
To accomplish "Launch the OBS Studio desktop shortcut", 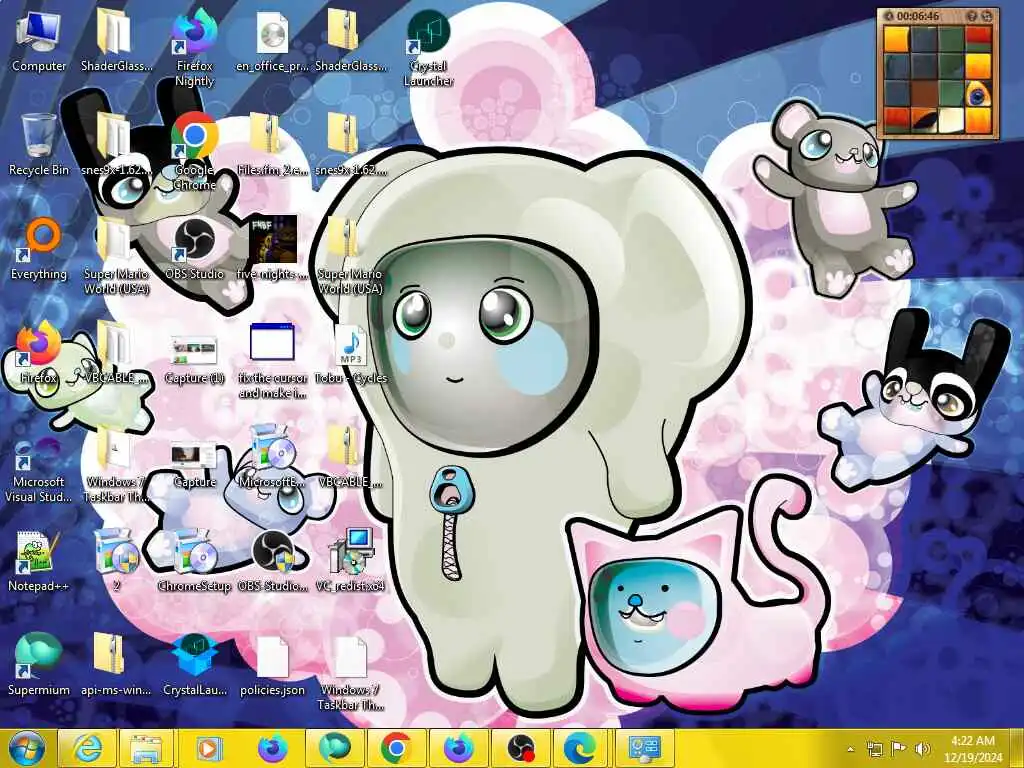I will coord(194,249).
